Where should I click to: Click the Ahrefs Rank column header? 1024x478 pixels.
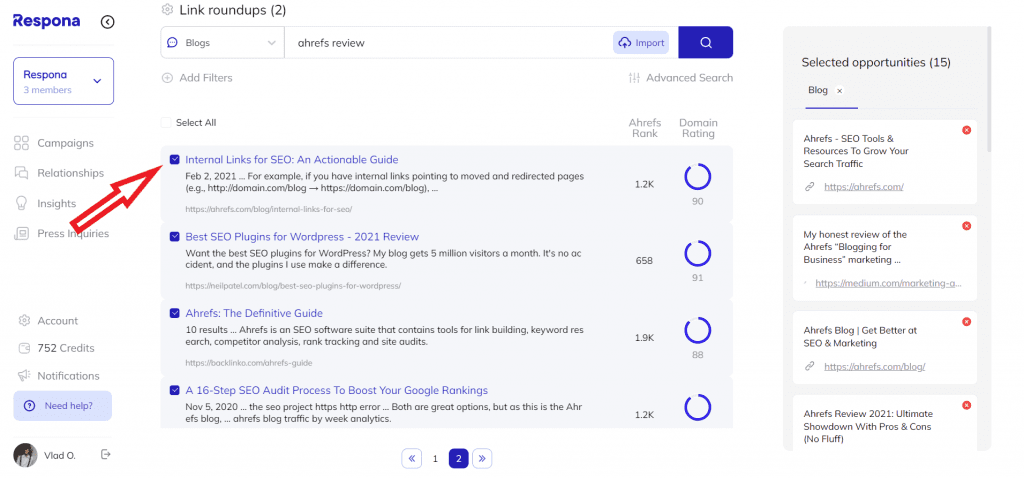point(645,128)
